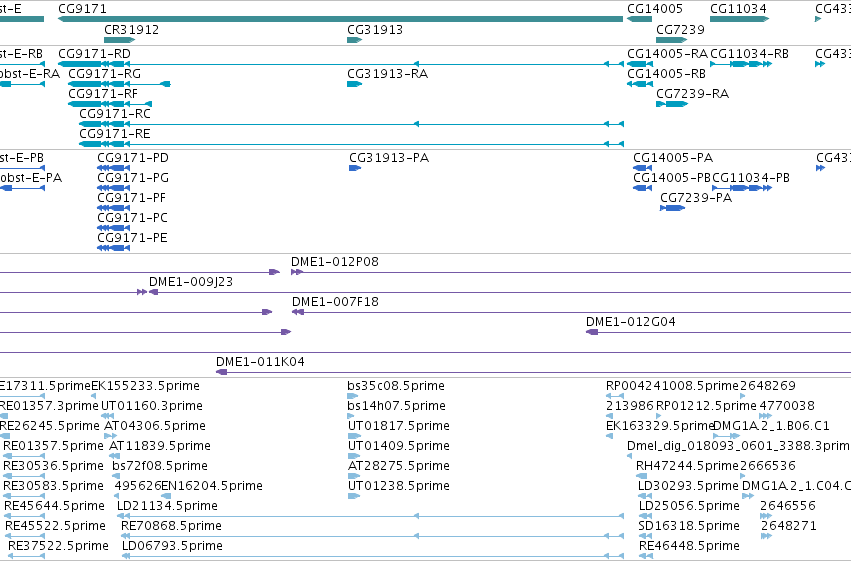Click the CG31913 gene label
851x561 pixels.
(375, 29)
